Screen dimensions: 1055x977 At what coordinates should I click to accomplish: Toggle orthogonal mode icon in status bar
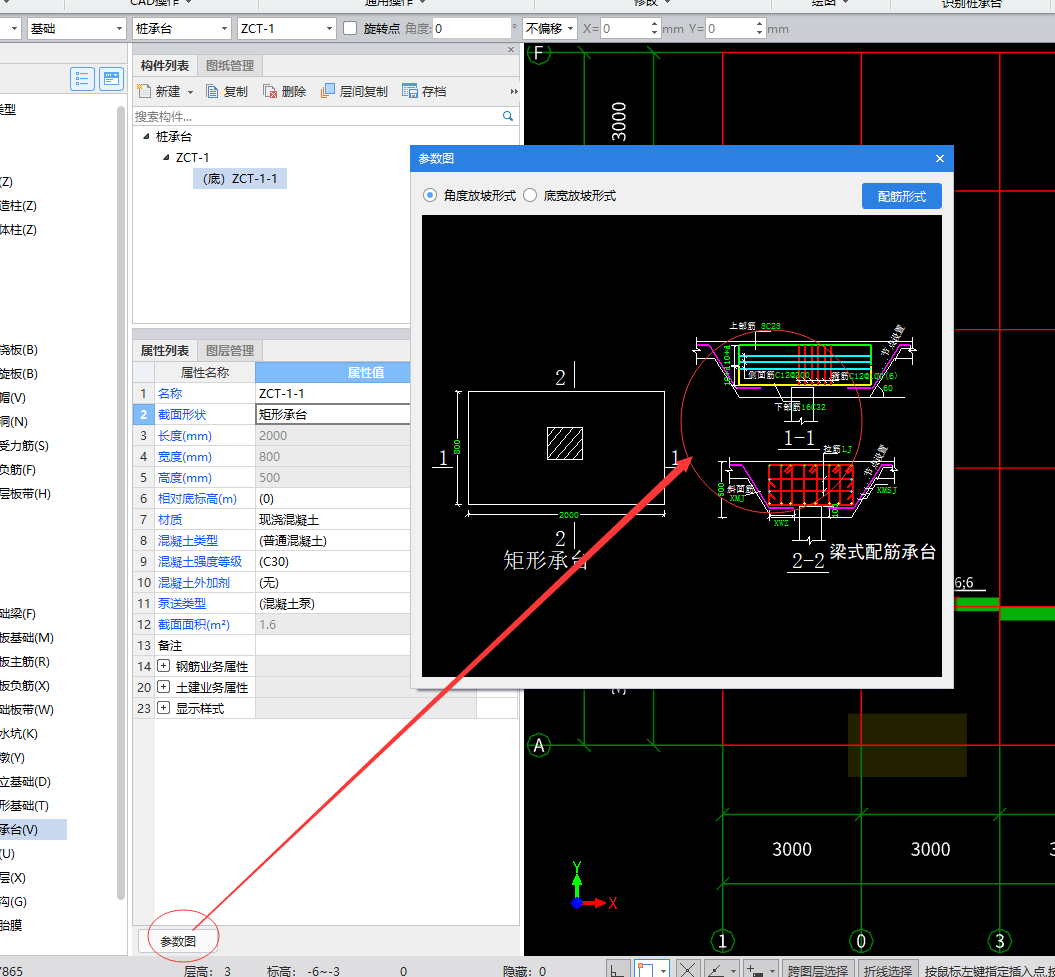click(x=616, y=970)
